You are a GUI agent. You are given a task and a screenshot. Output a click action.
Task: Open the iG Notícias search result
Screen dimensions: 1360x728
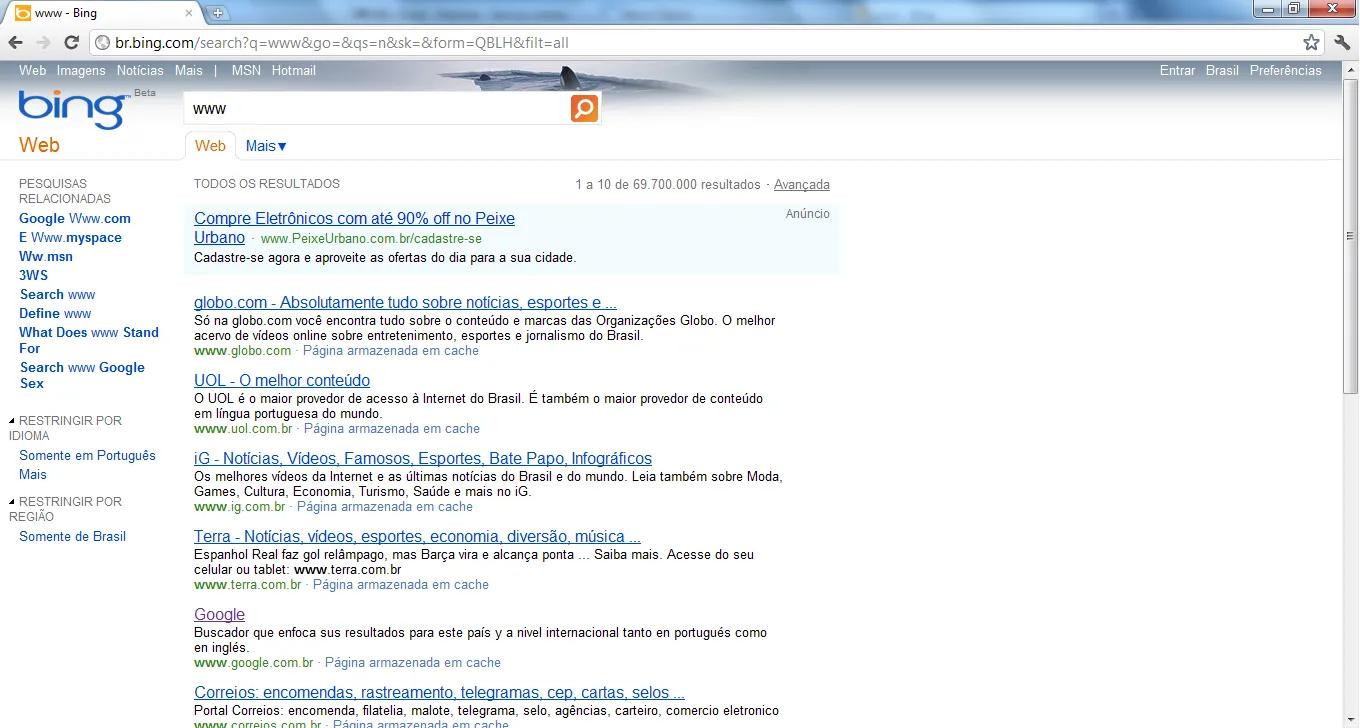(423, 459)
